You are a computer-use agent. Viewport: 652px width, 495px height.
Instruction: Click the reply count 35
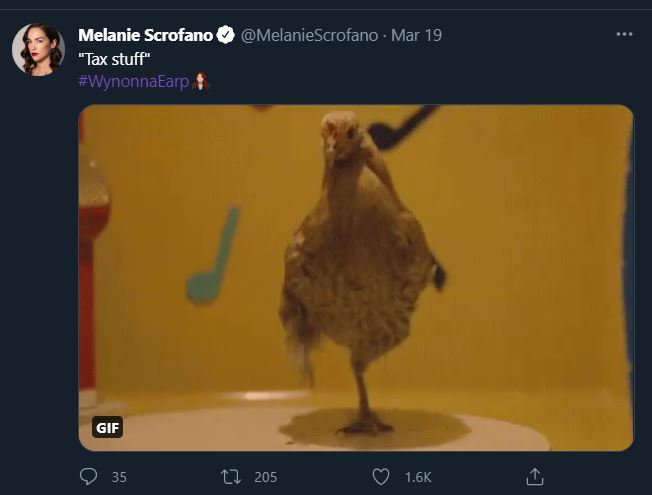[119, 477]
